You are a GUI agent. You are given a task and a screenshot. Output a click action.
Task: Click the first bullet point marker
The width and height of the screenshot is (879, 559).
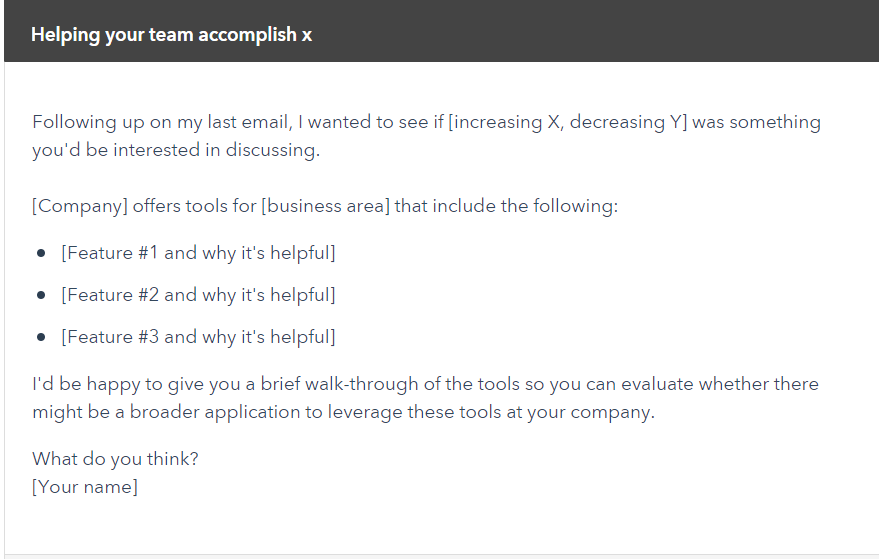point(41,253)
